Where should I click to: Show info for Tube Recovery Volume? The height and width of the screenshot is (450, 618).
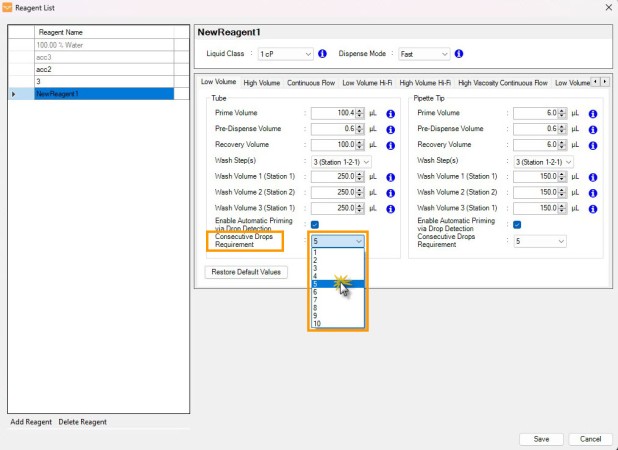coord(390,145)
